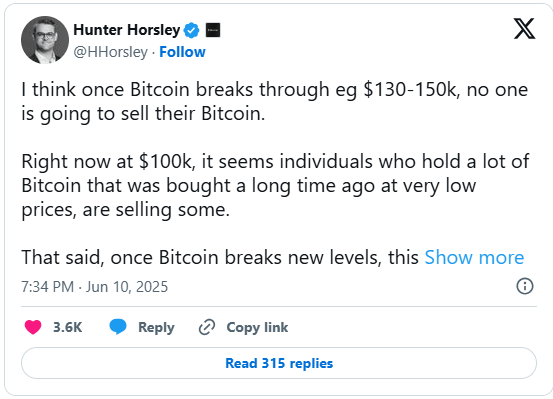Open the Hunter Horsley display name link
553x399 pixels.
tap(127, 30)
